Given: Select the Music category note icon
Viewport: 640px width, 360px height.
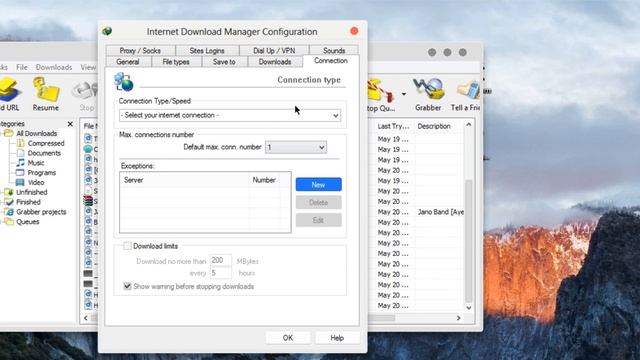Looking at the screenshot, I should coord(20,163).
